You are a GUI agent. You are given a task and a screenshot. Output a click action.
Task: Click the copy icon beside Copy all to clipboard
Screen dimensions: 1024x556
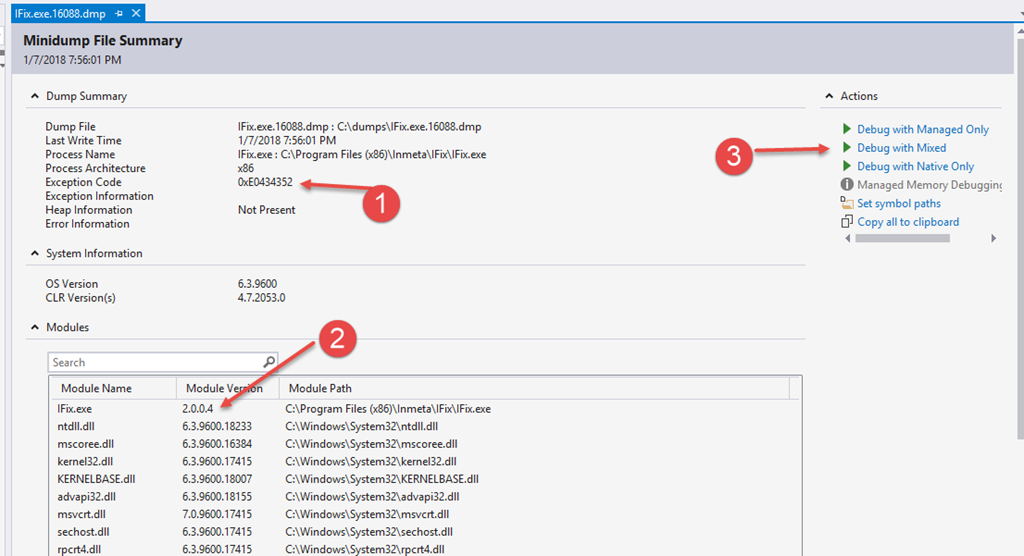tap(847, 222)
